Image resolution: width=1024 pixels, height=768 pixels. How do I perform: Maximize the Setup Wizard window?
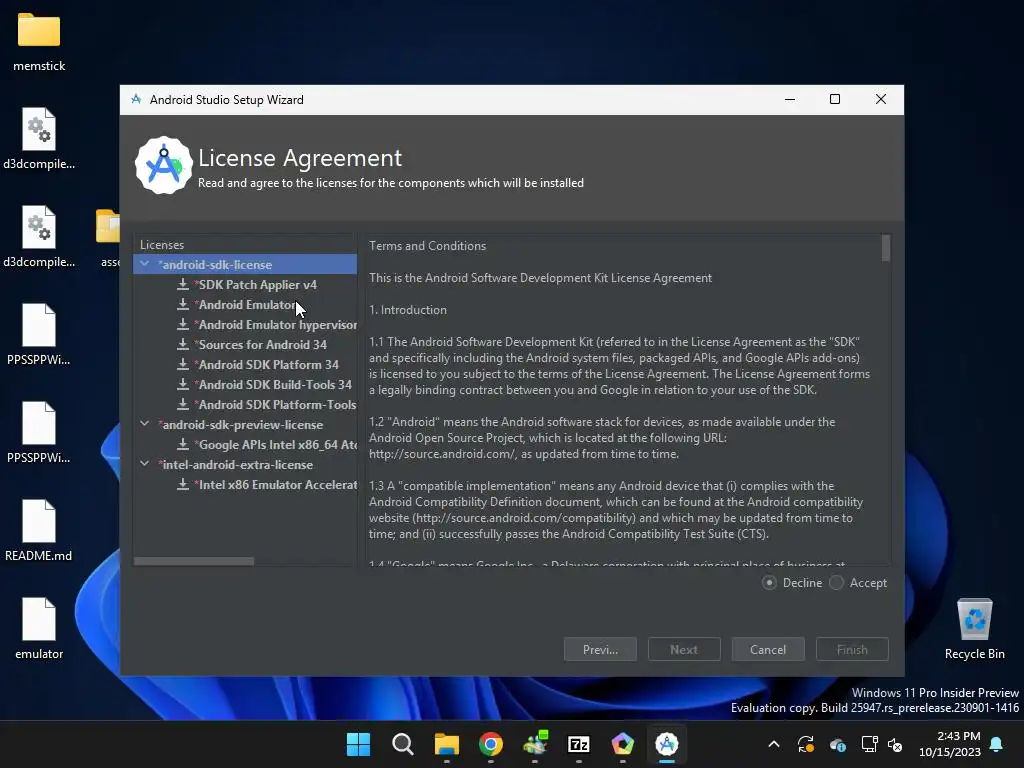point(835,99)
